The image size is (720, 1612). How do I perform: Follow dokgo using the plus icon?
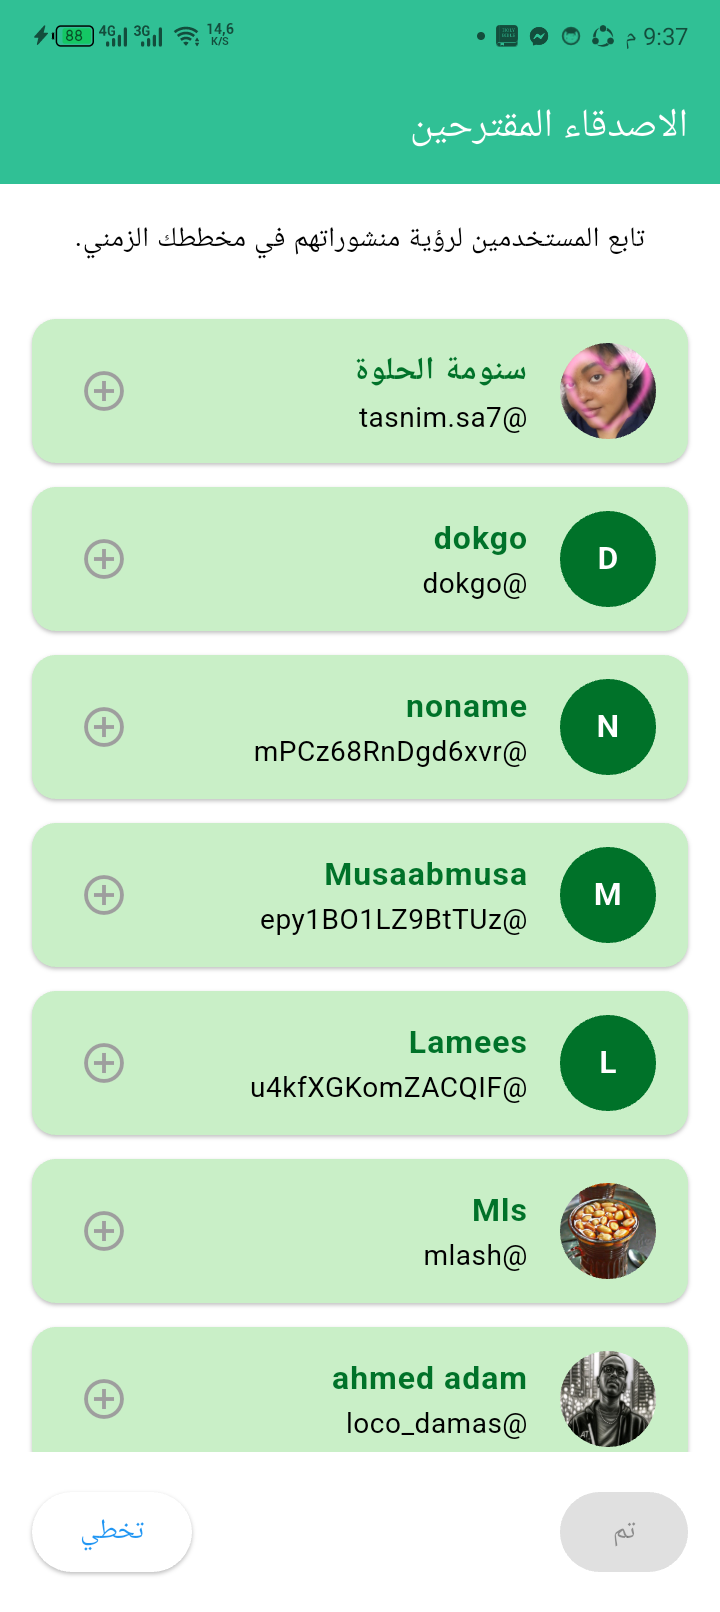click(104, 559)
